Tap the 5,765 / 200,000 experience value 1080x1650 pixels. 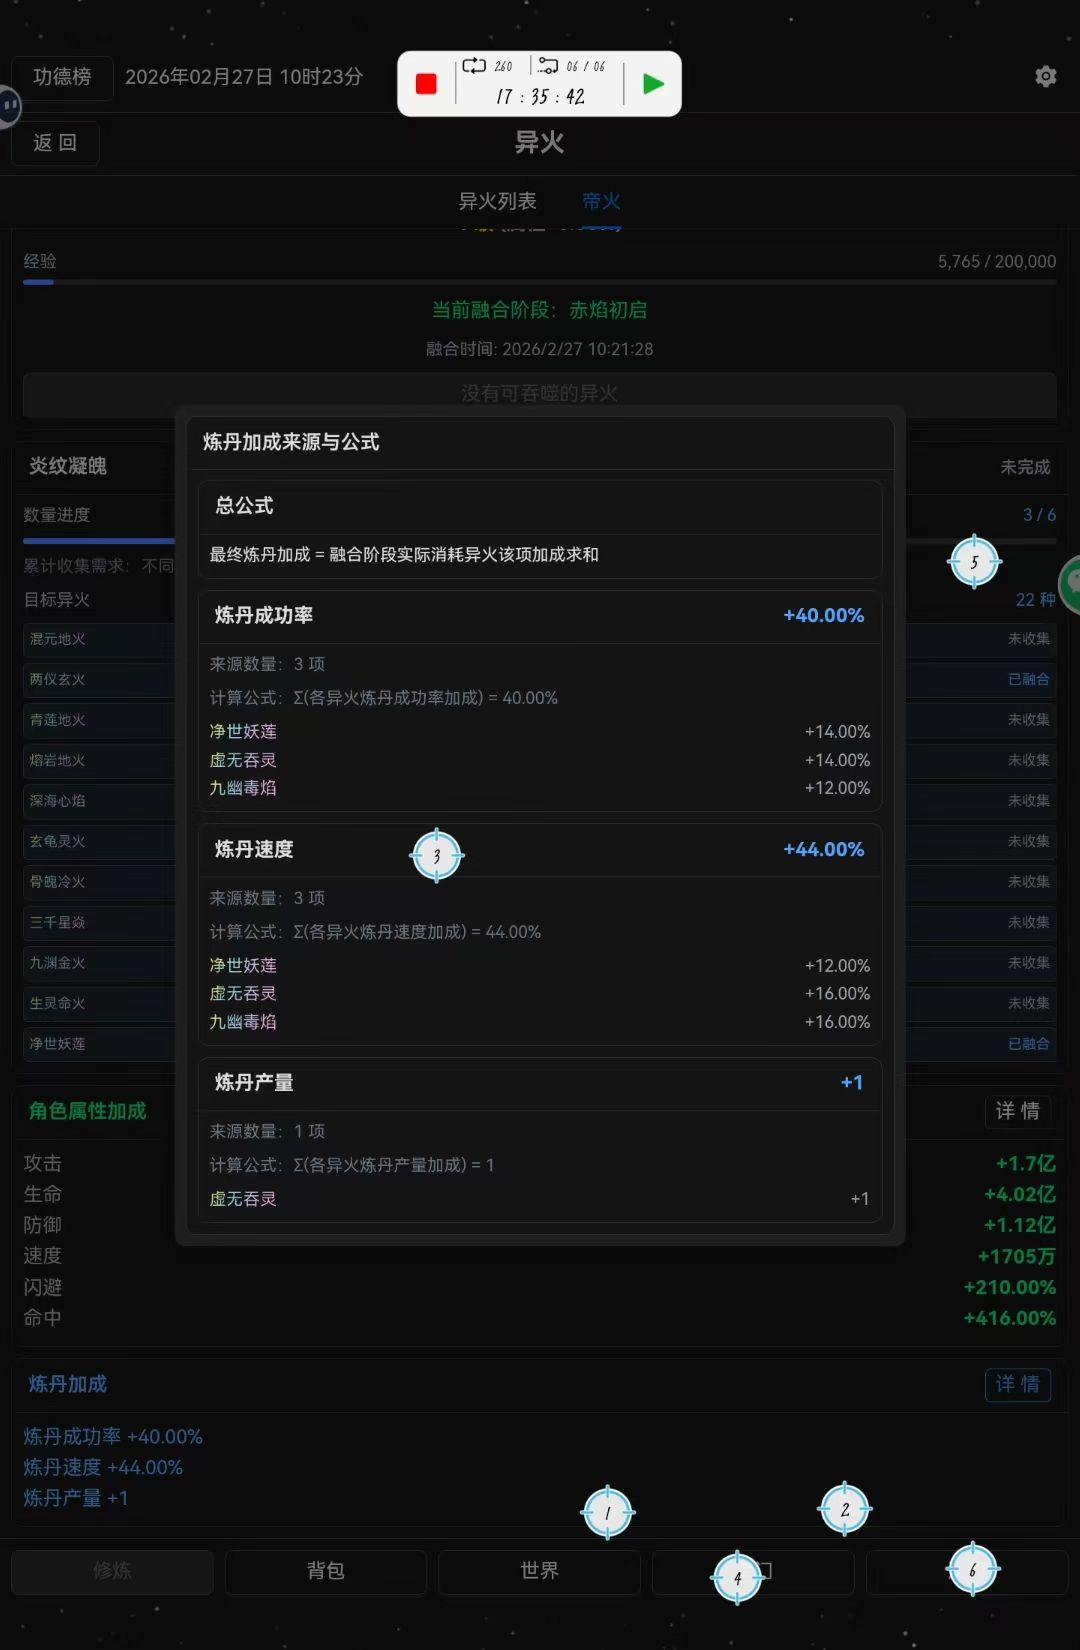point(997,262)
